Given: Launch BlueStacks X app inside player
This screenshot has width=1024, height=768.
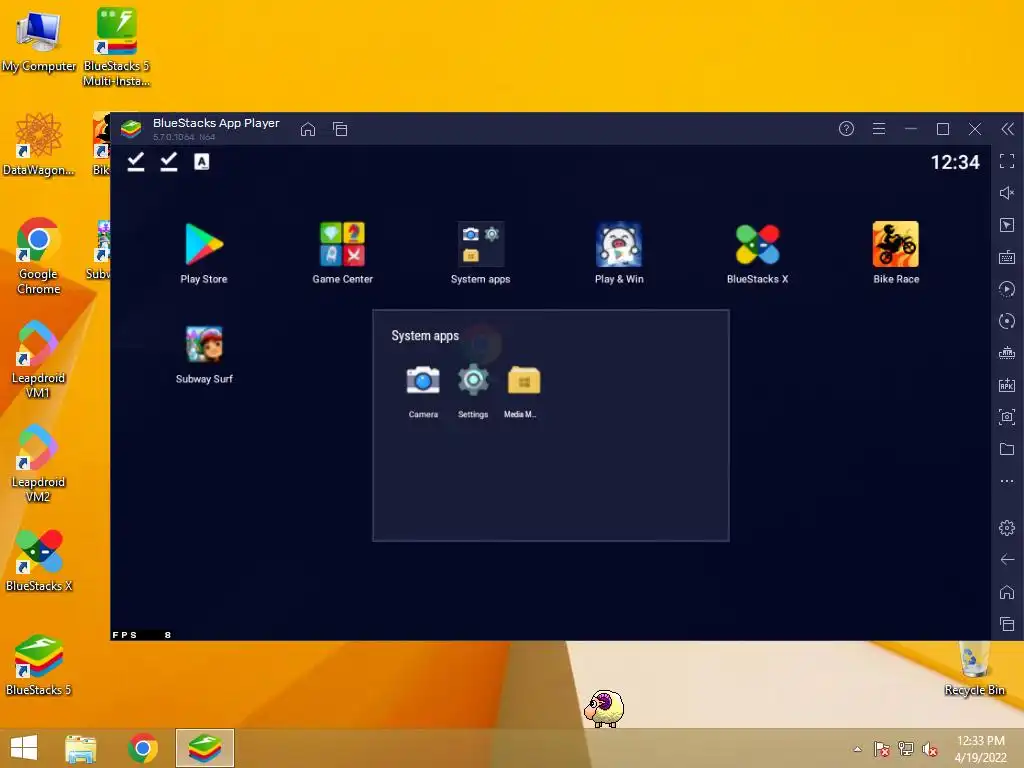Looking at the screenshot, I should [x=758, y=245].
